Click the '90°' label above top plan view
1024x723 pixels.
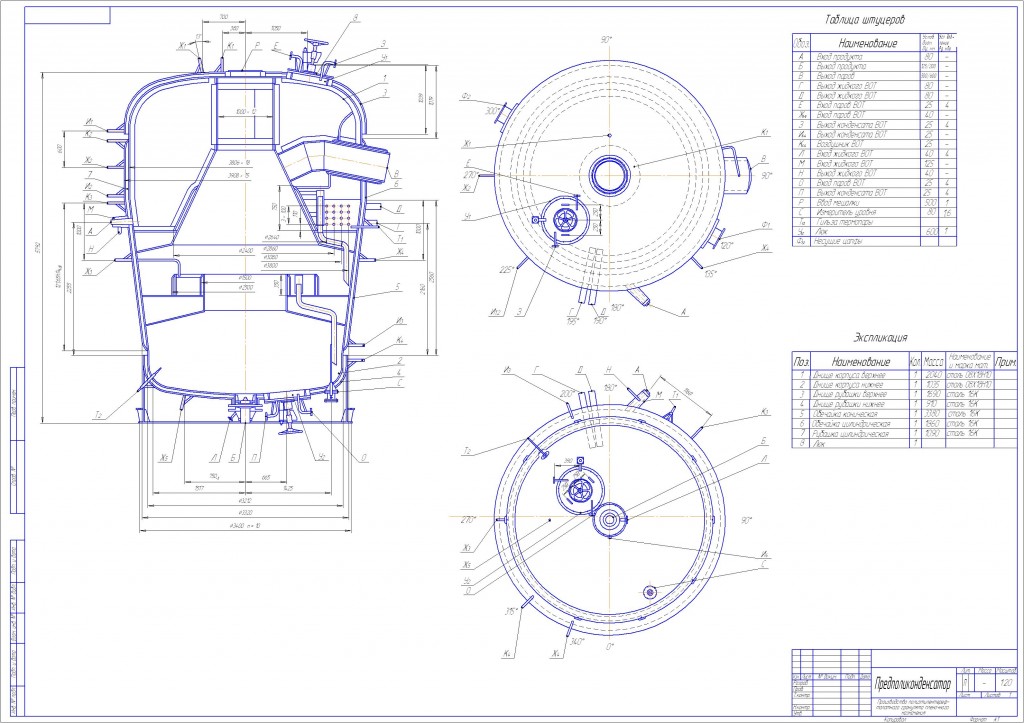[x=606, y=40]
